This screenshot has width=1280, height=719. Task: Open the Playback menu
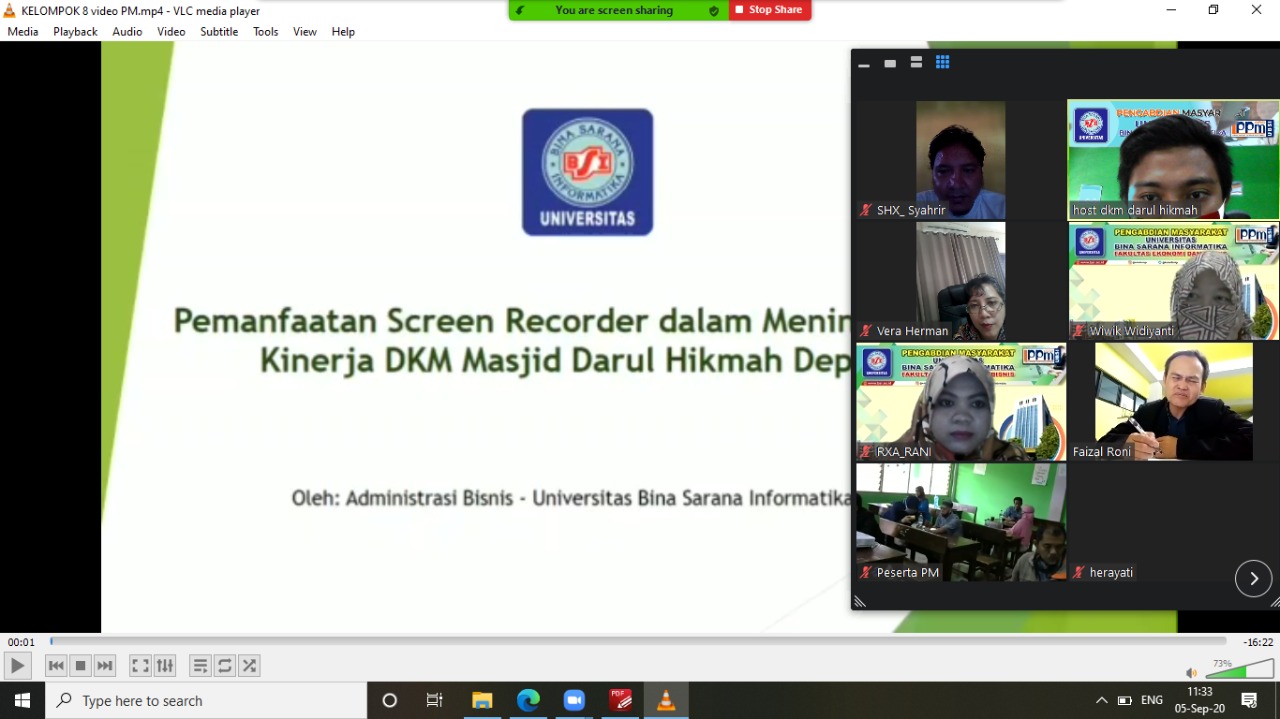[75, 32]
